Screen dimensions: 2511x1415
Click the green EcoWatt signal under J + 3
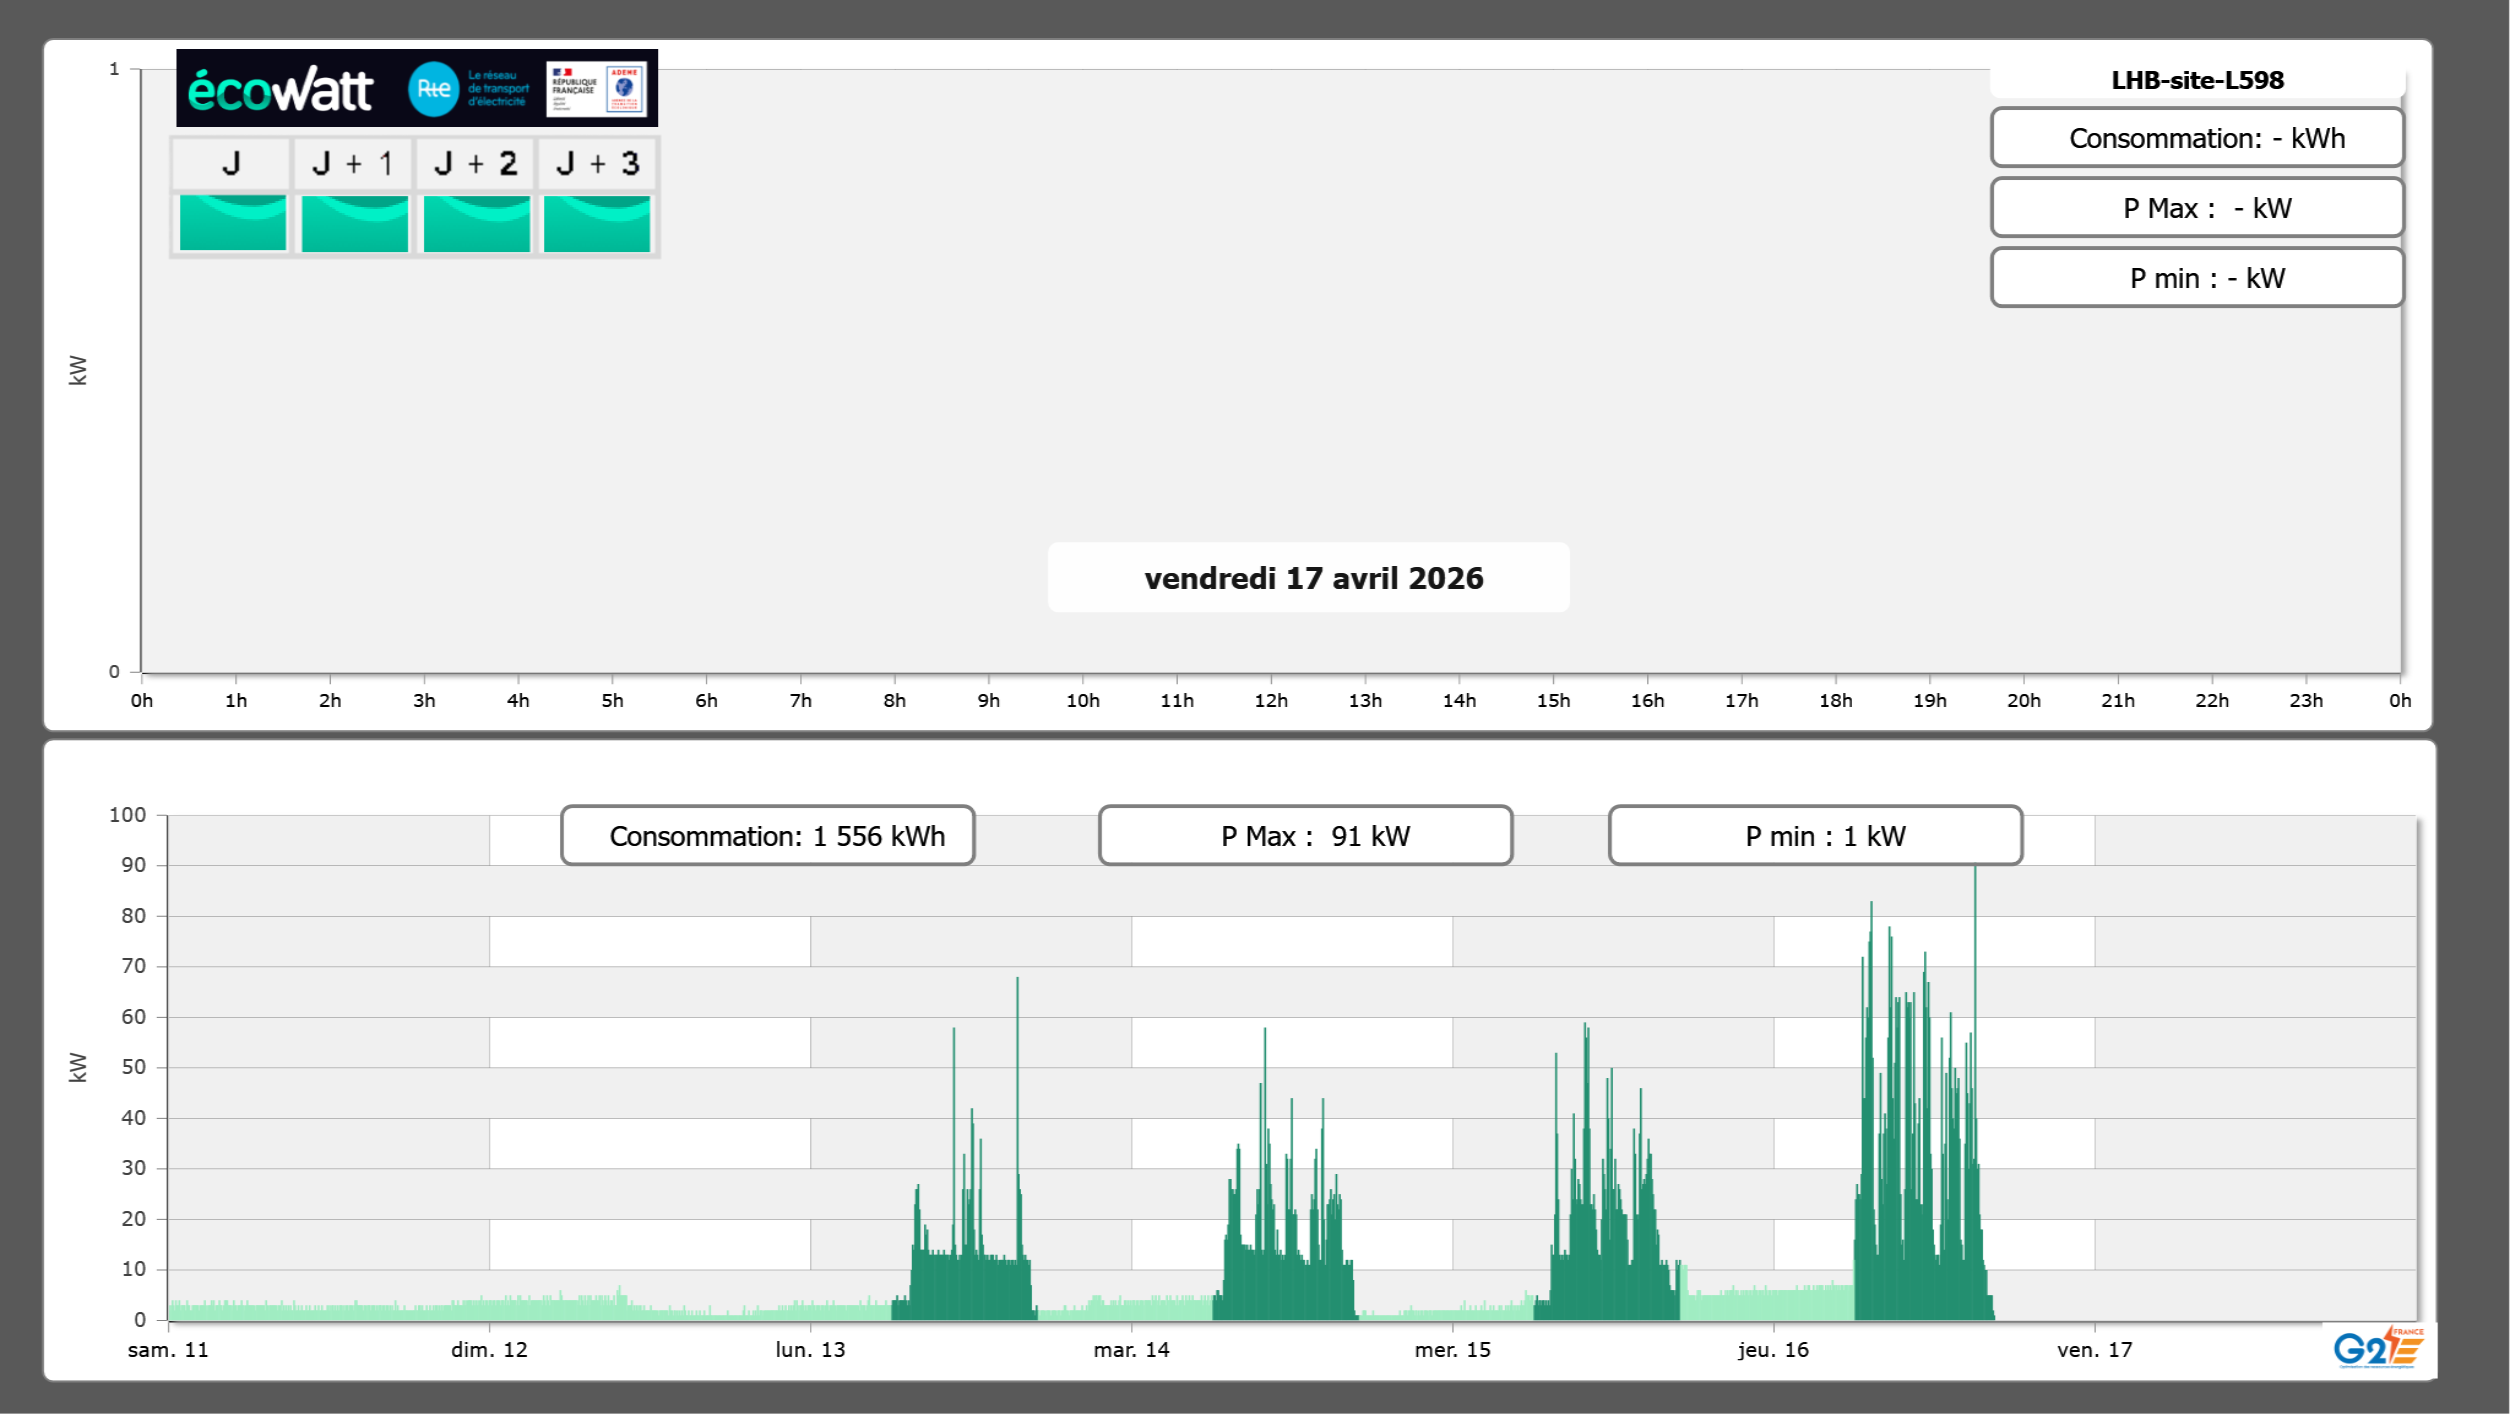pos(597,223)
